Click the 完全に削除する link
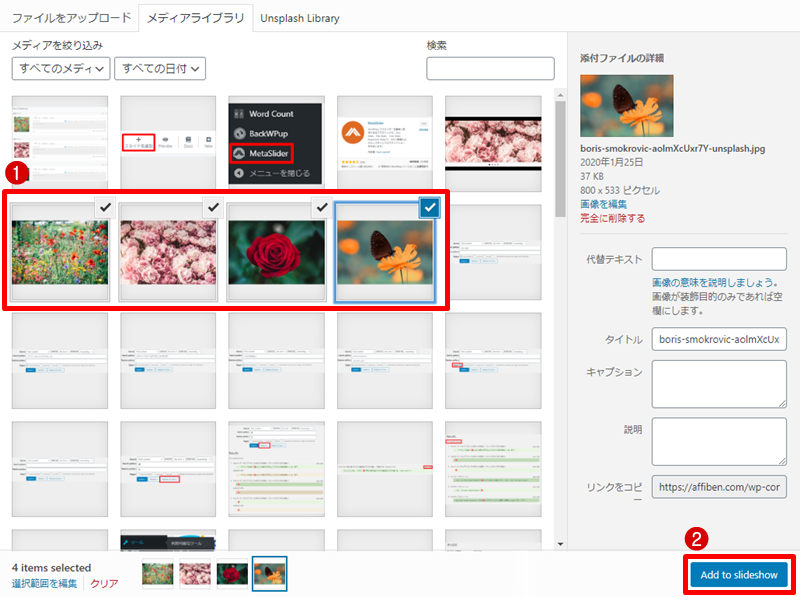This screenshot has height=597, width=800. click(613, 218)
